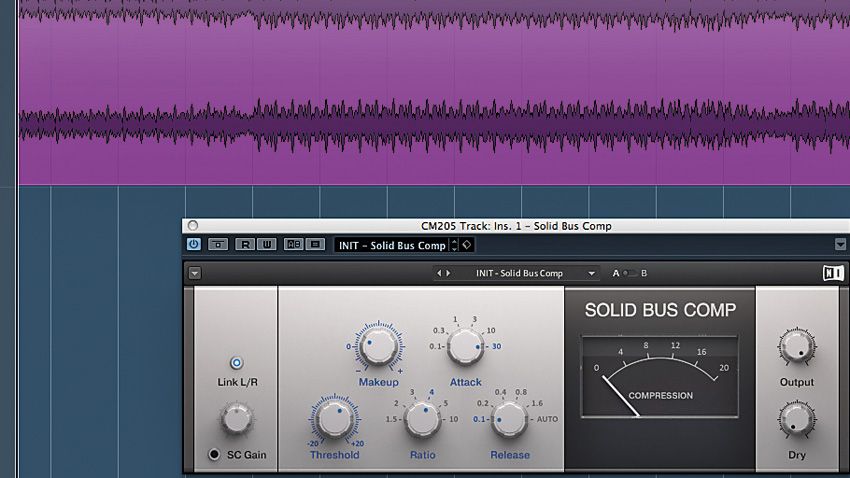The width and height of the screenshot is (850, 478).
Task: Expand the plugin menu arrow at top left
Action: click(x=194, y=273)
